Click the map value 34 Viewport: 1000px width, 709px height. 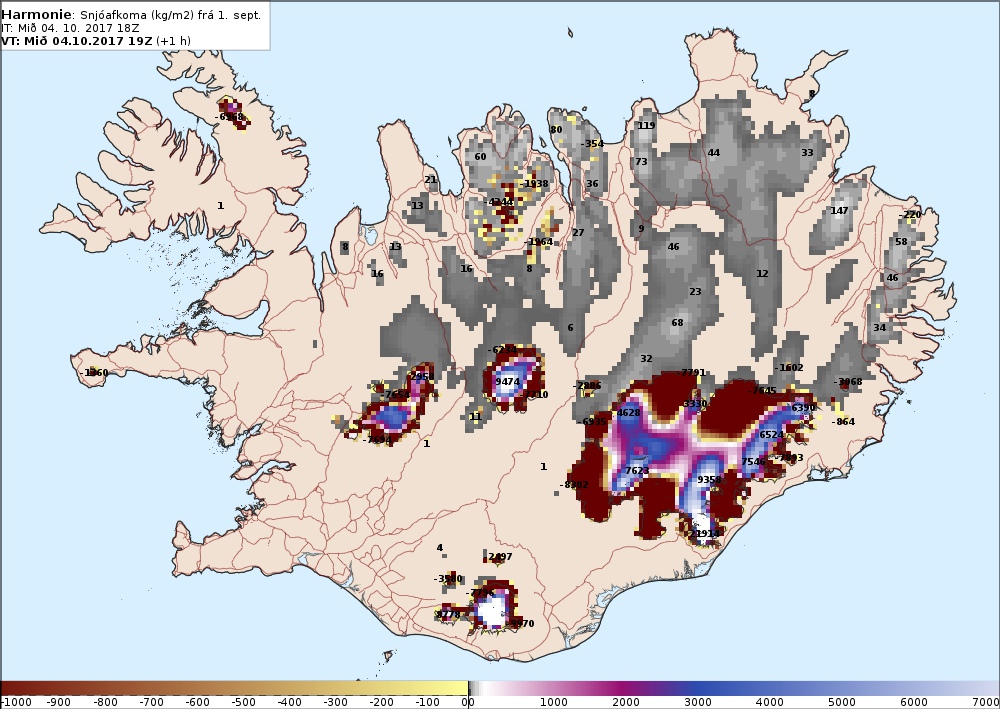pyautogui.click(x=879, y=328)
